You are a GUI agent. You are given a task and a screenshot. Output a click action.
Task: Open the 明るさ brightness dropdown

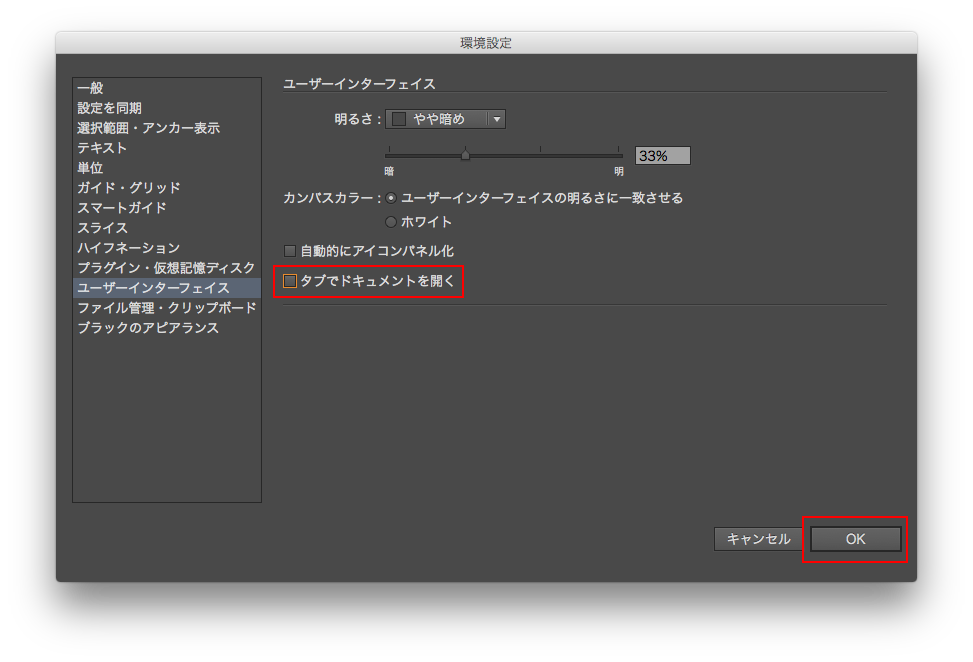tap(445, 119)
